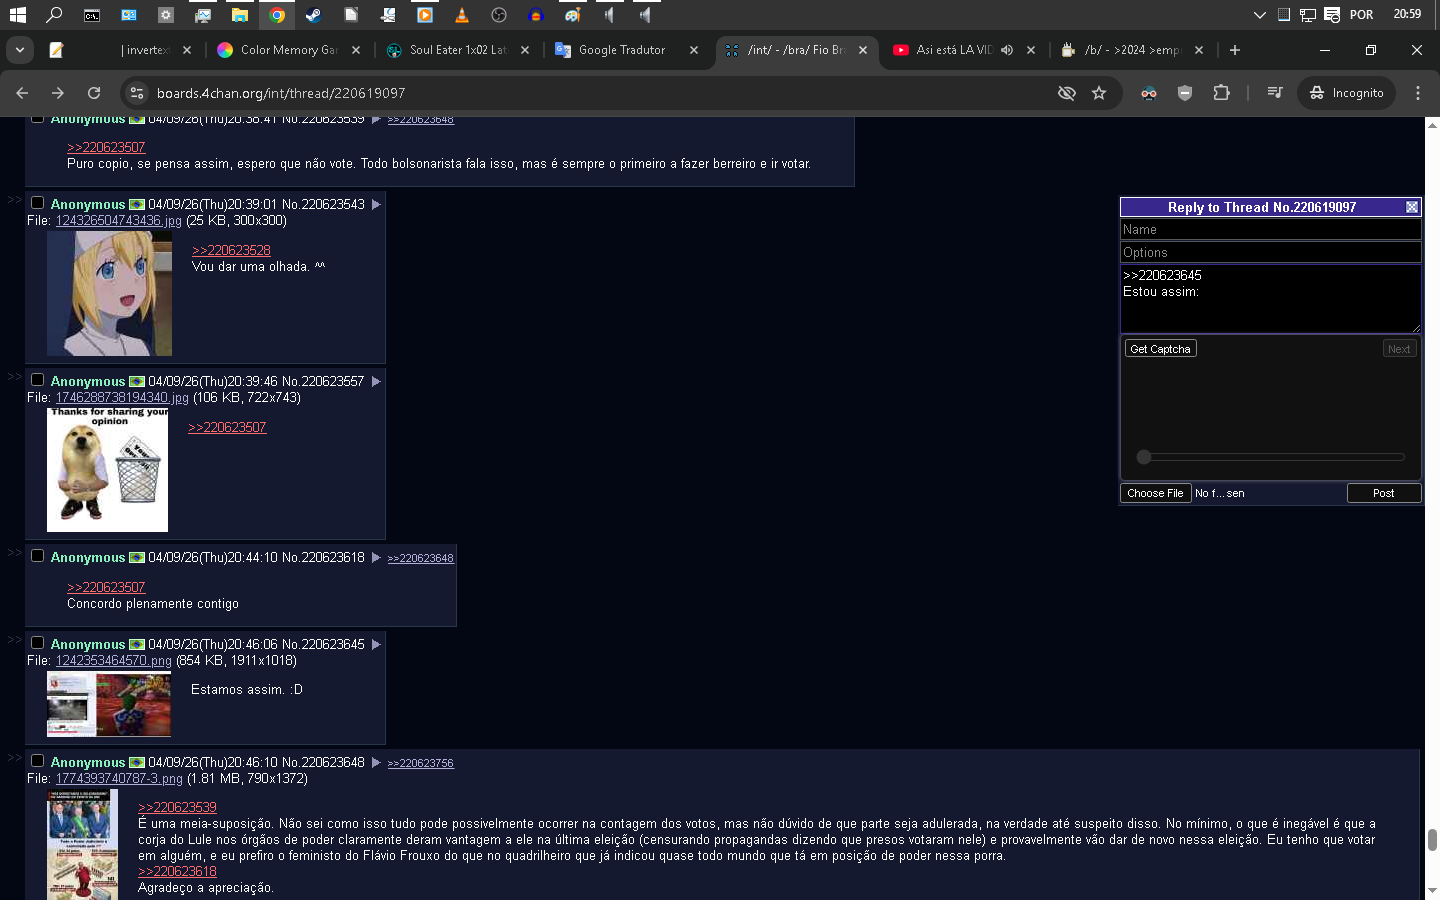
Task: Open the post menu arrow for No.220623543
Action: point(376,204)
